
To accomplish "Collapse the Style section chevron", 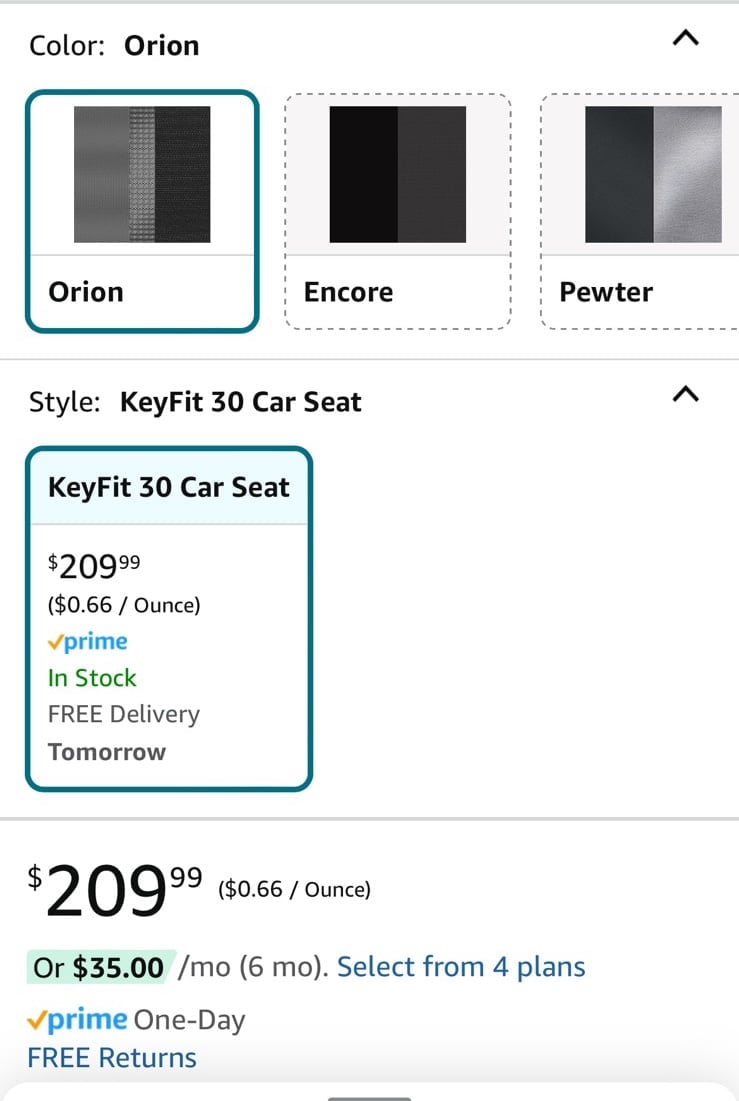I will pos(686,394).
